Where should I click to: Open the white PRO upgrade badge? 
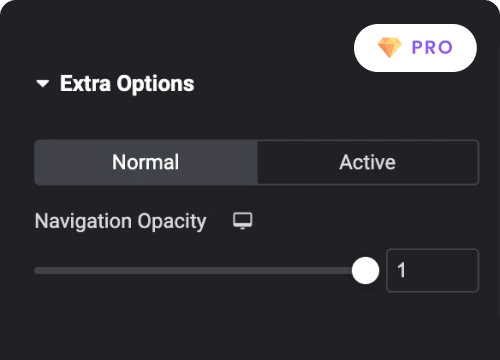tap(415, 48)
